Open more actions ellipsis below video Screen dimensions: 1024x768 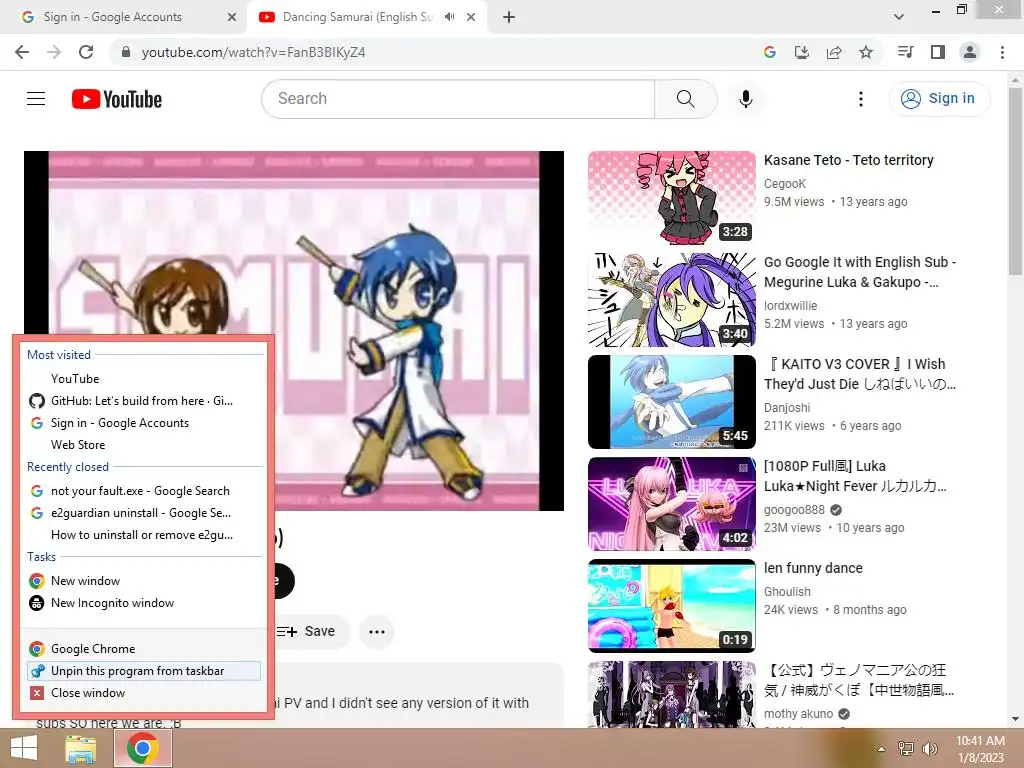377,632
